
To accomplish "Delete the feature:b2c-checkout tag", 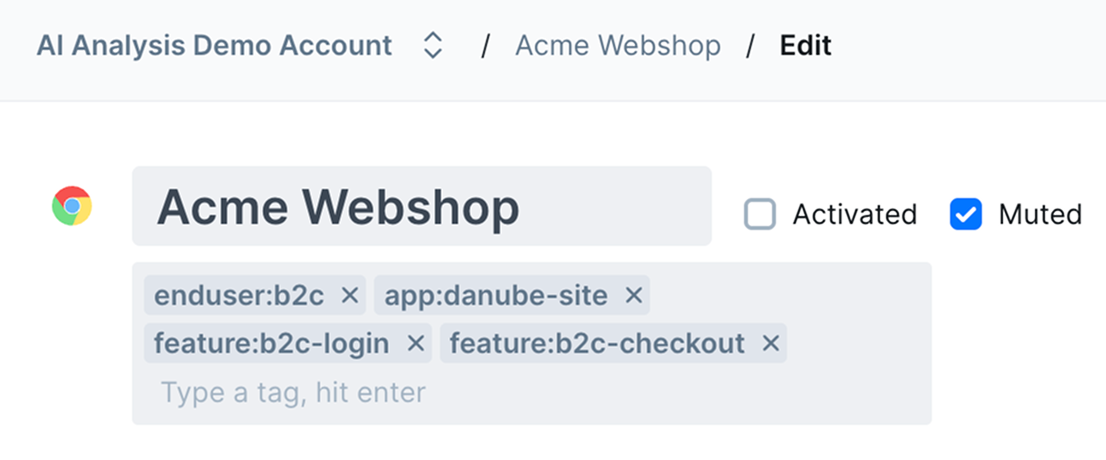I will click(x=771, y=344).
